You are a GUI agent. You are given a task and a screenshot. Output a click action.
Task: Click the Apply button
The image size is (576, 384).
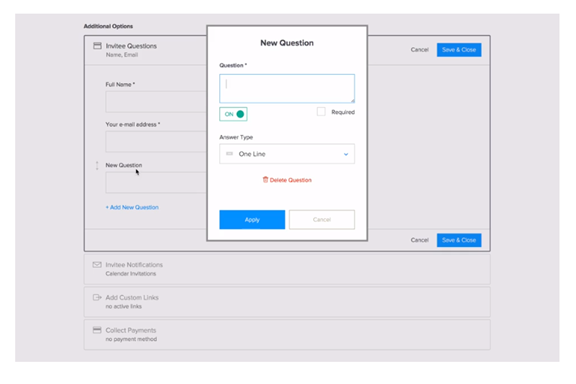pos(252,219)
